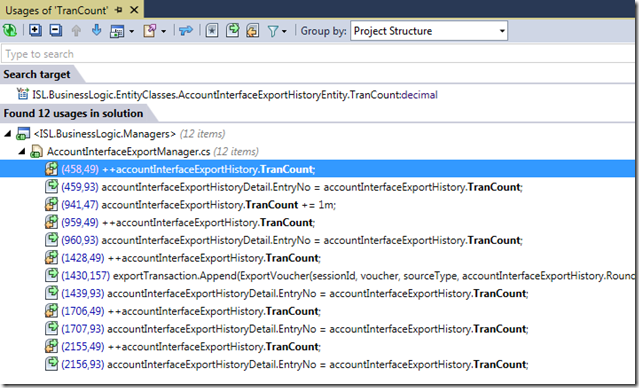Screen dimensions: 639x388
Task: Collapse the AccountInterfaceExportManager.cs node
Action: (22, 152)
